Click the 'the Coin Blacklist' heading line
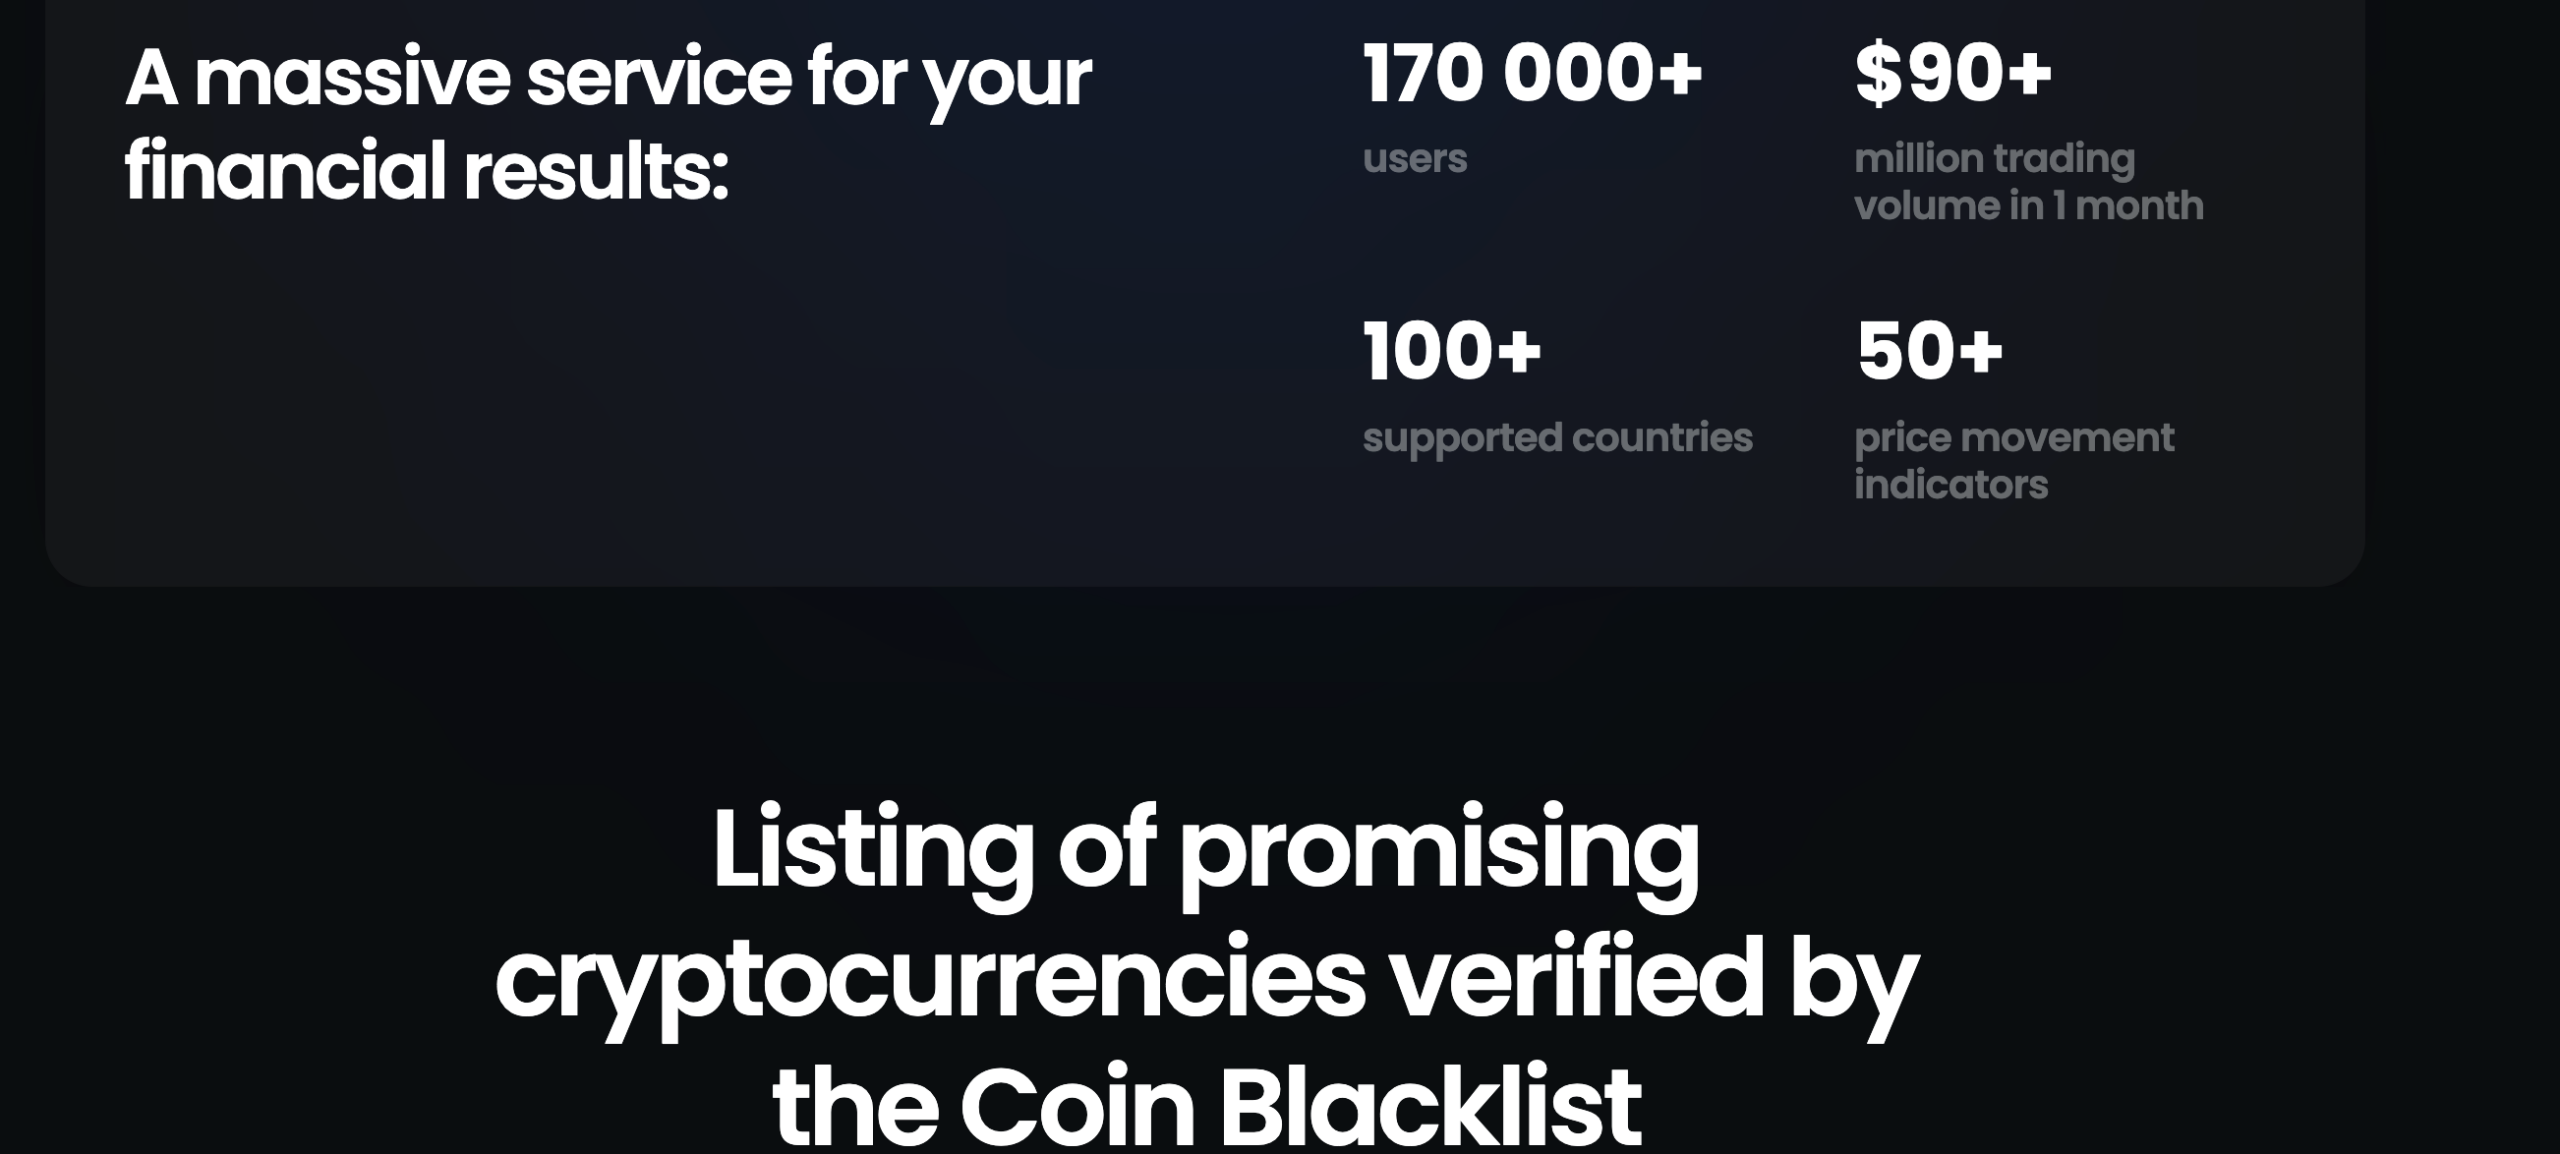Screen dimensions: 2560x1154 pyautogui.click(x=1207, y=1106)
